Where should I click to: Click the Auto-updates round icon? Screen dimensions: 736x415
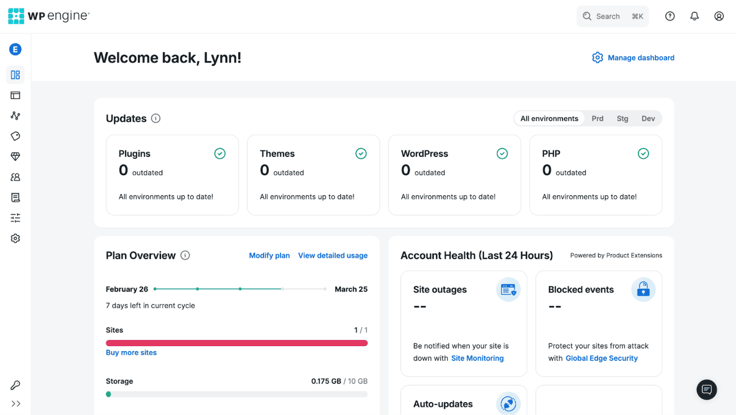click(508, 404)
